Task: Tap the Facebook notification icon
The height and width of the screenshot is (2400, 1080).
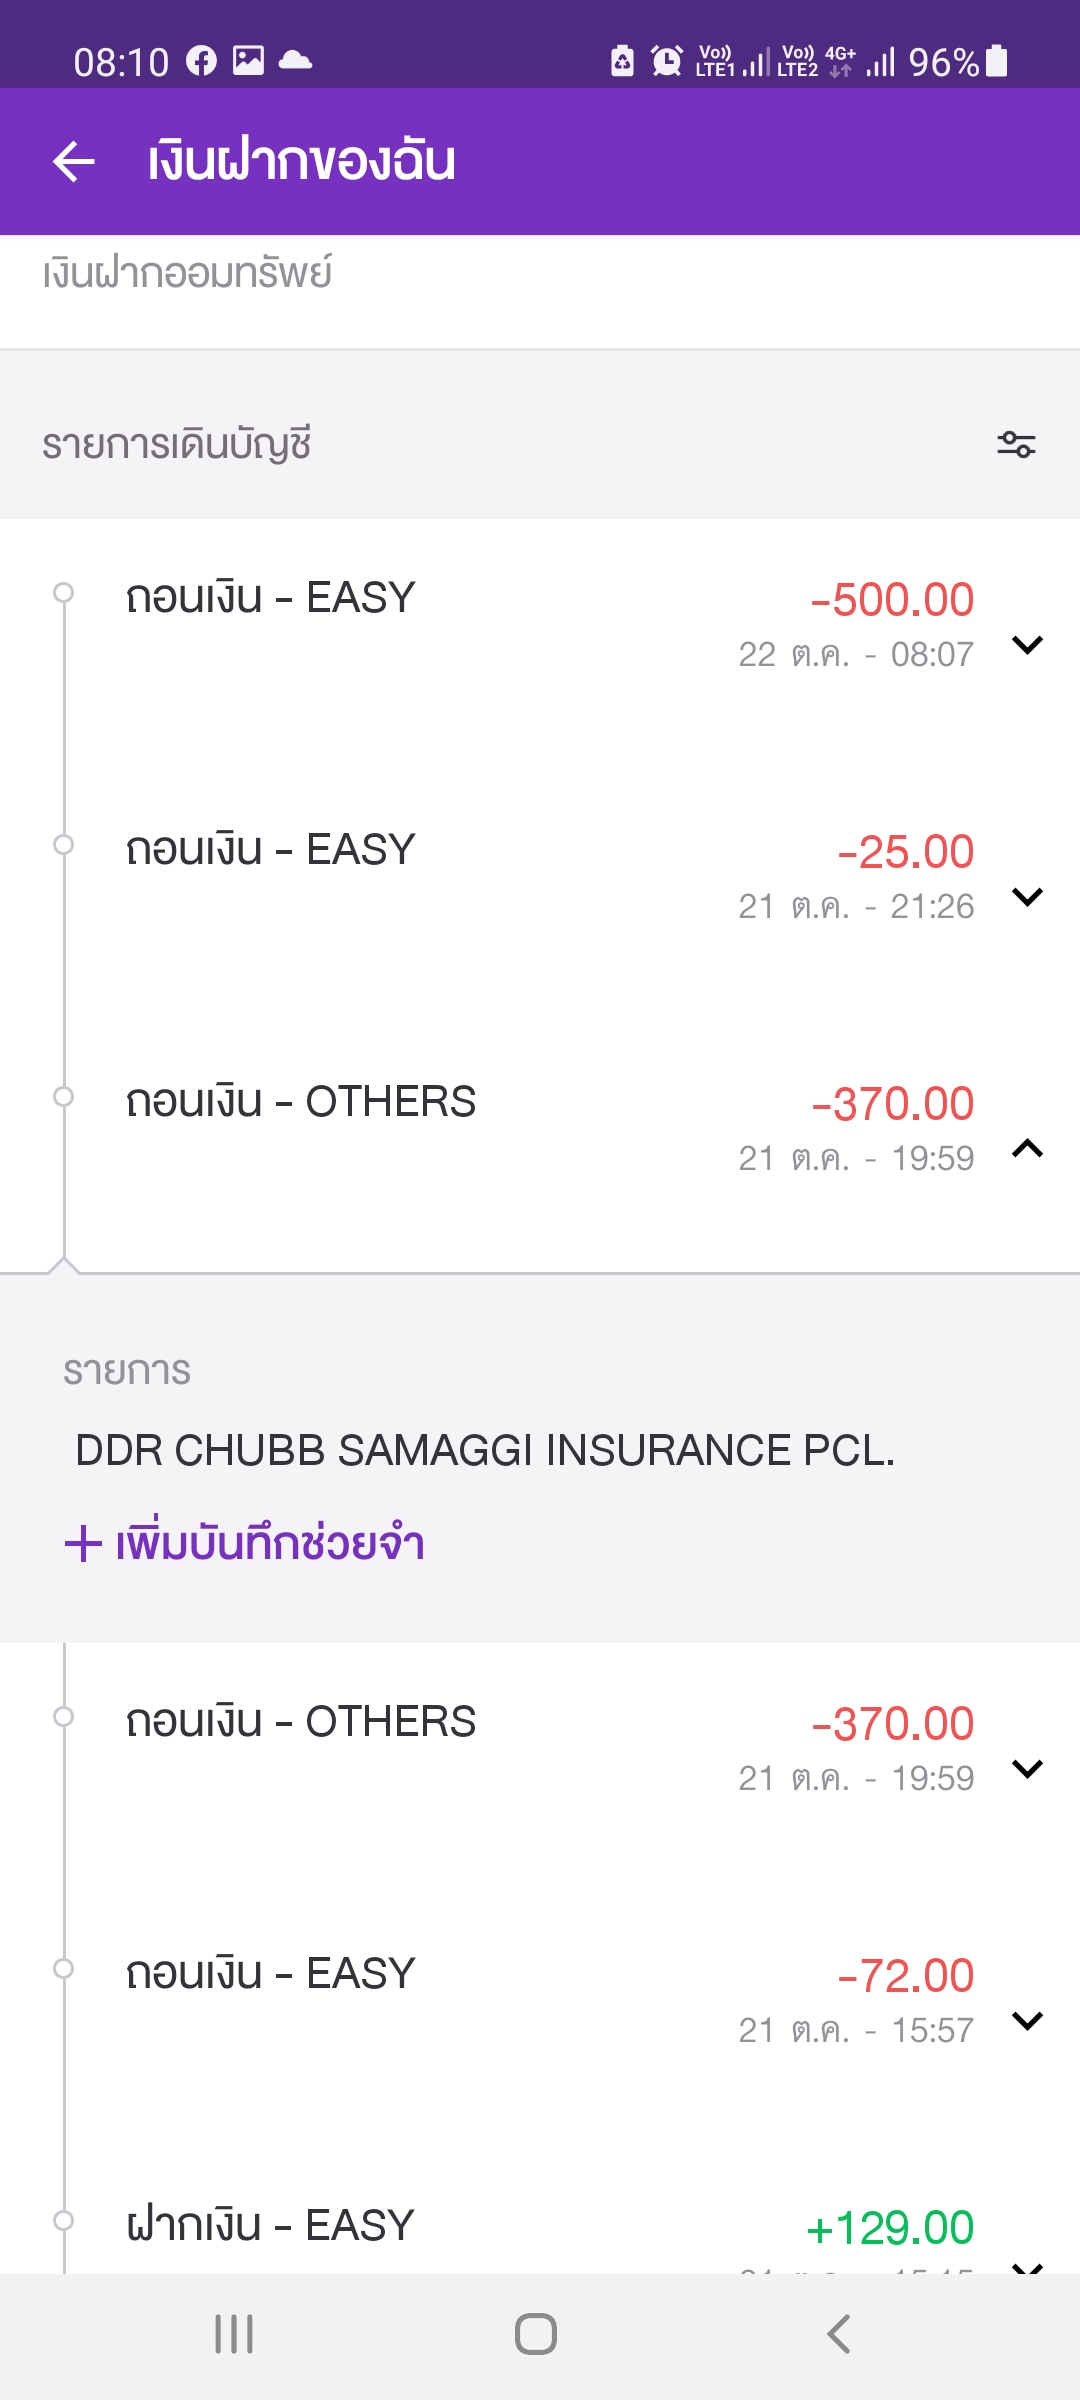Action: click(x=201, y=61)
